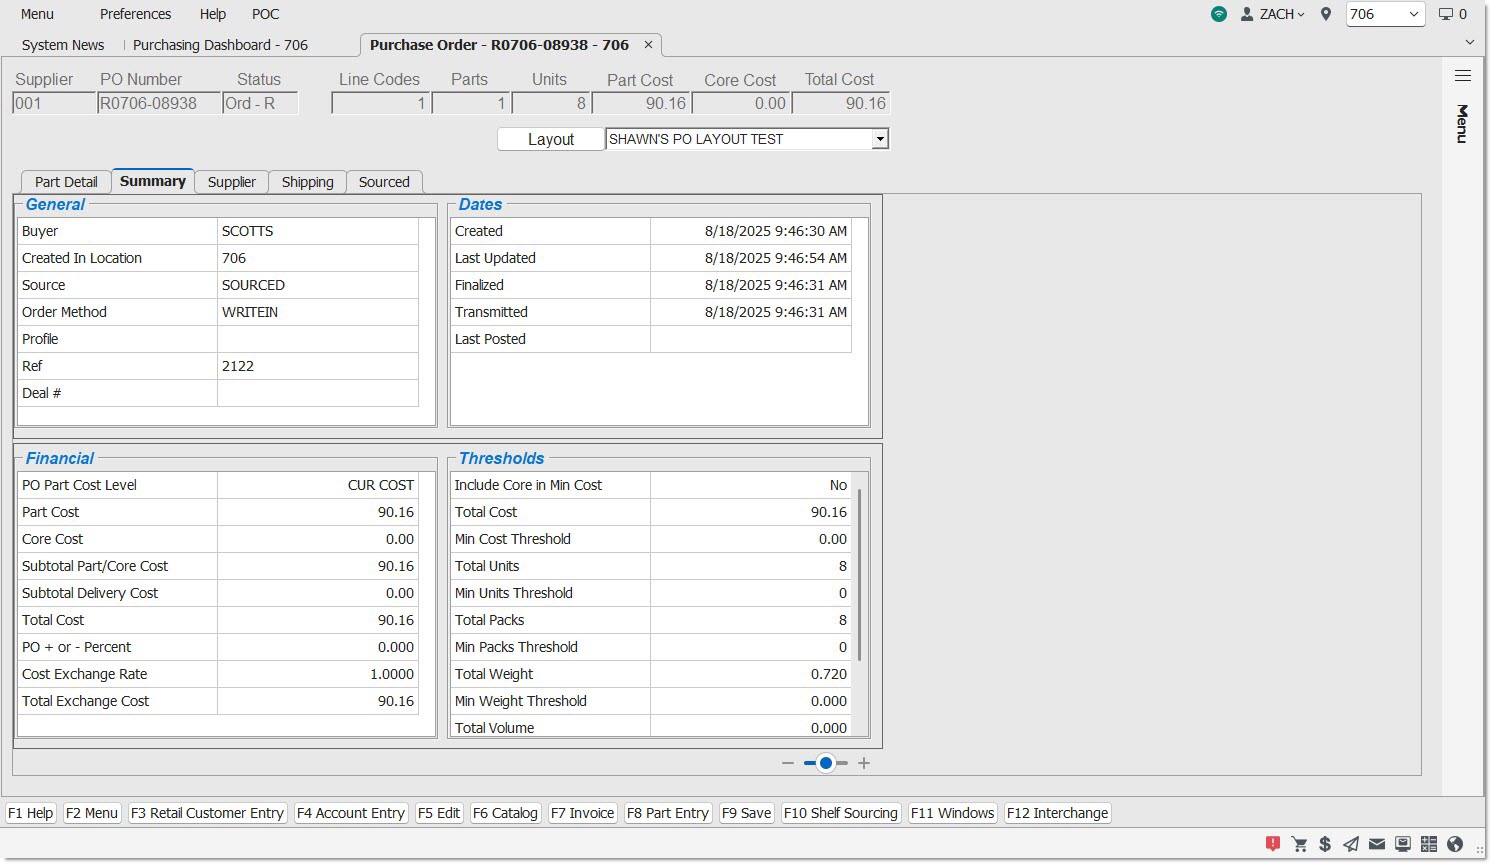Image resolution: width=1491 pixels, height=864 pixels.
Task: Close the Purchase Order tab
Action: (648, 45)
